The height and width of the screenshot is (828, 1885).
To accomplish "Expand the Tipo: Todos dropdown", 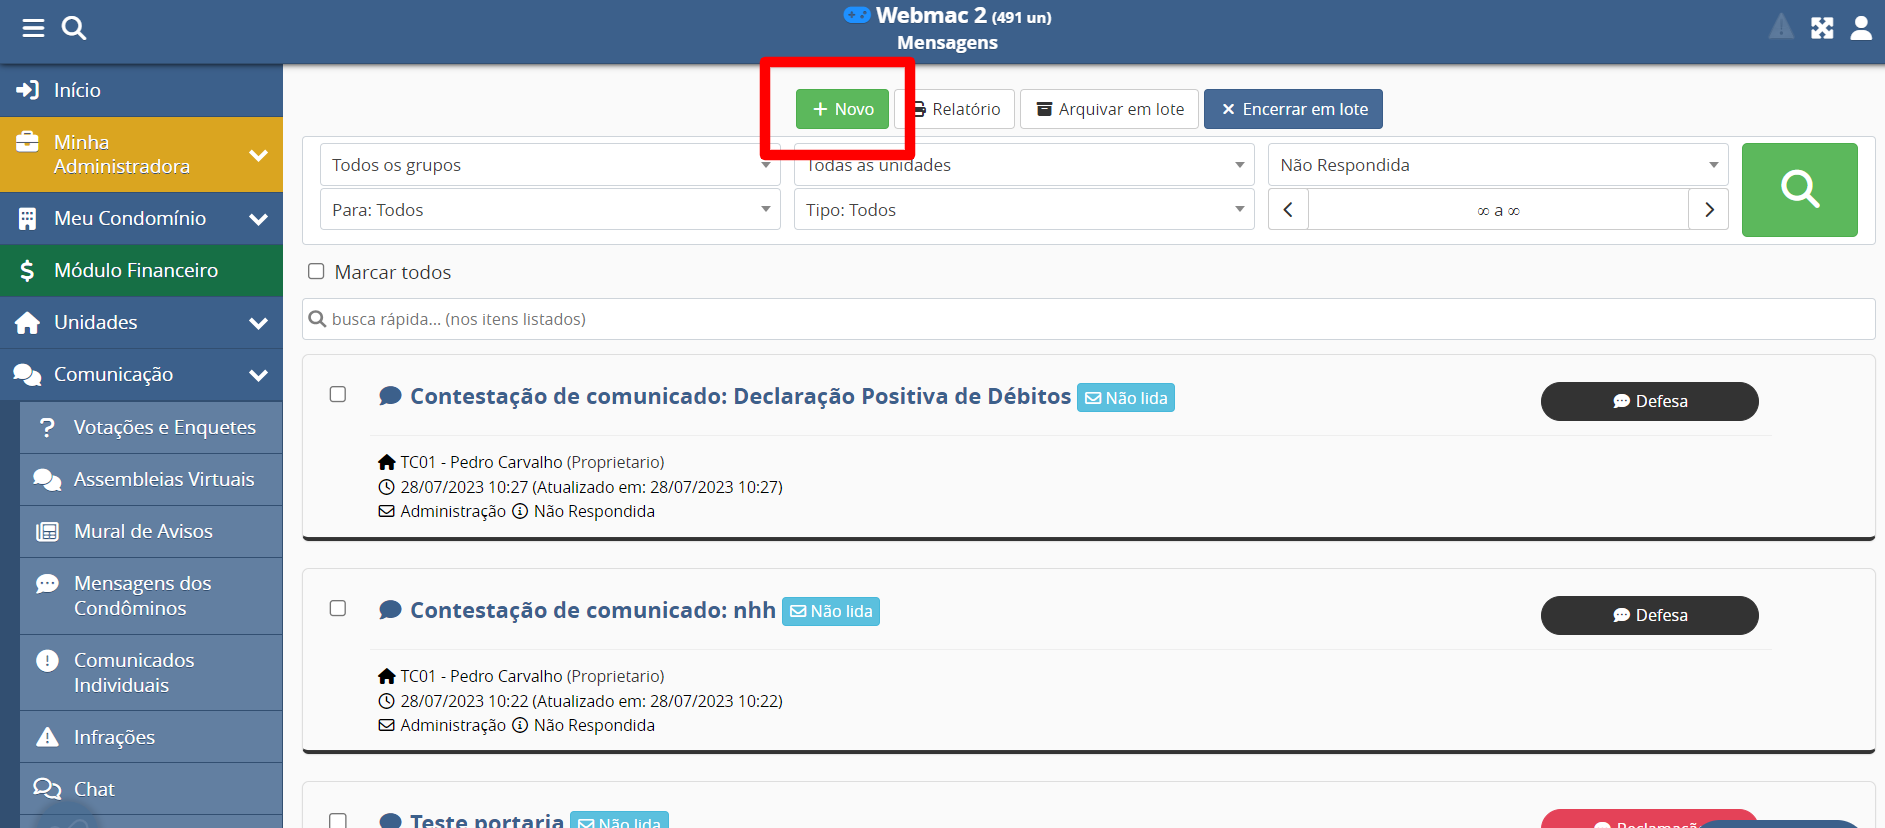I will tap(1023, 210).
